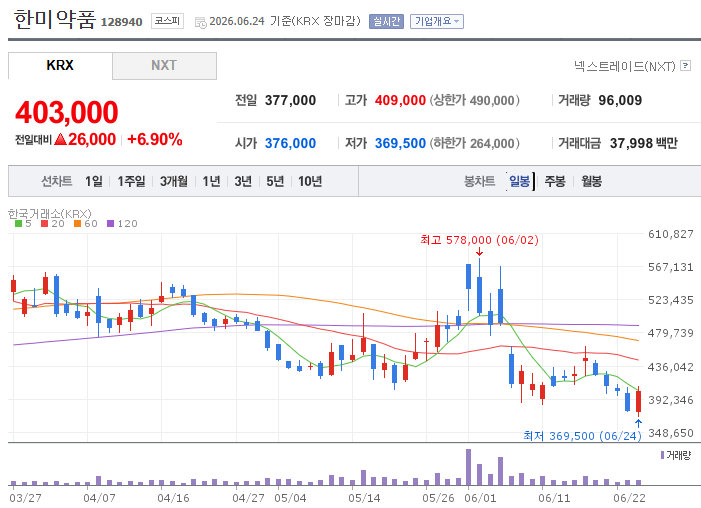Click the 06/22 date axis label
701x508 pixels.
[629, 498]
